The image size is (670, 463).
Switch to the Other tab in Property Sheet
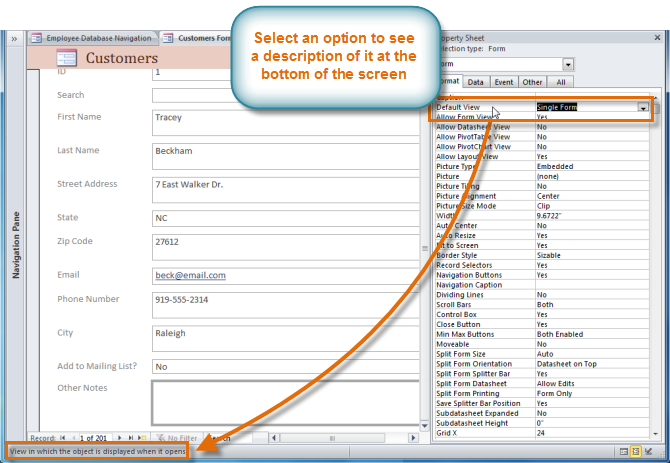pos(532,82)
